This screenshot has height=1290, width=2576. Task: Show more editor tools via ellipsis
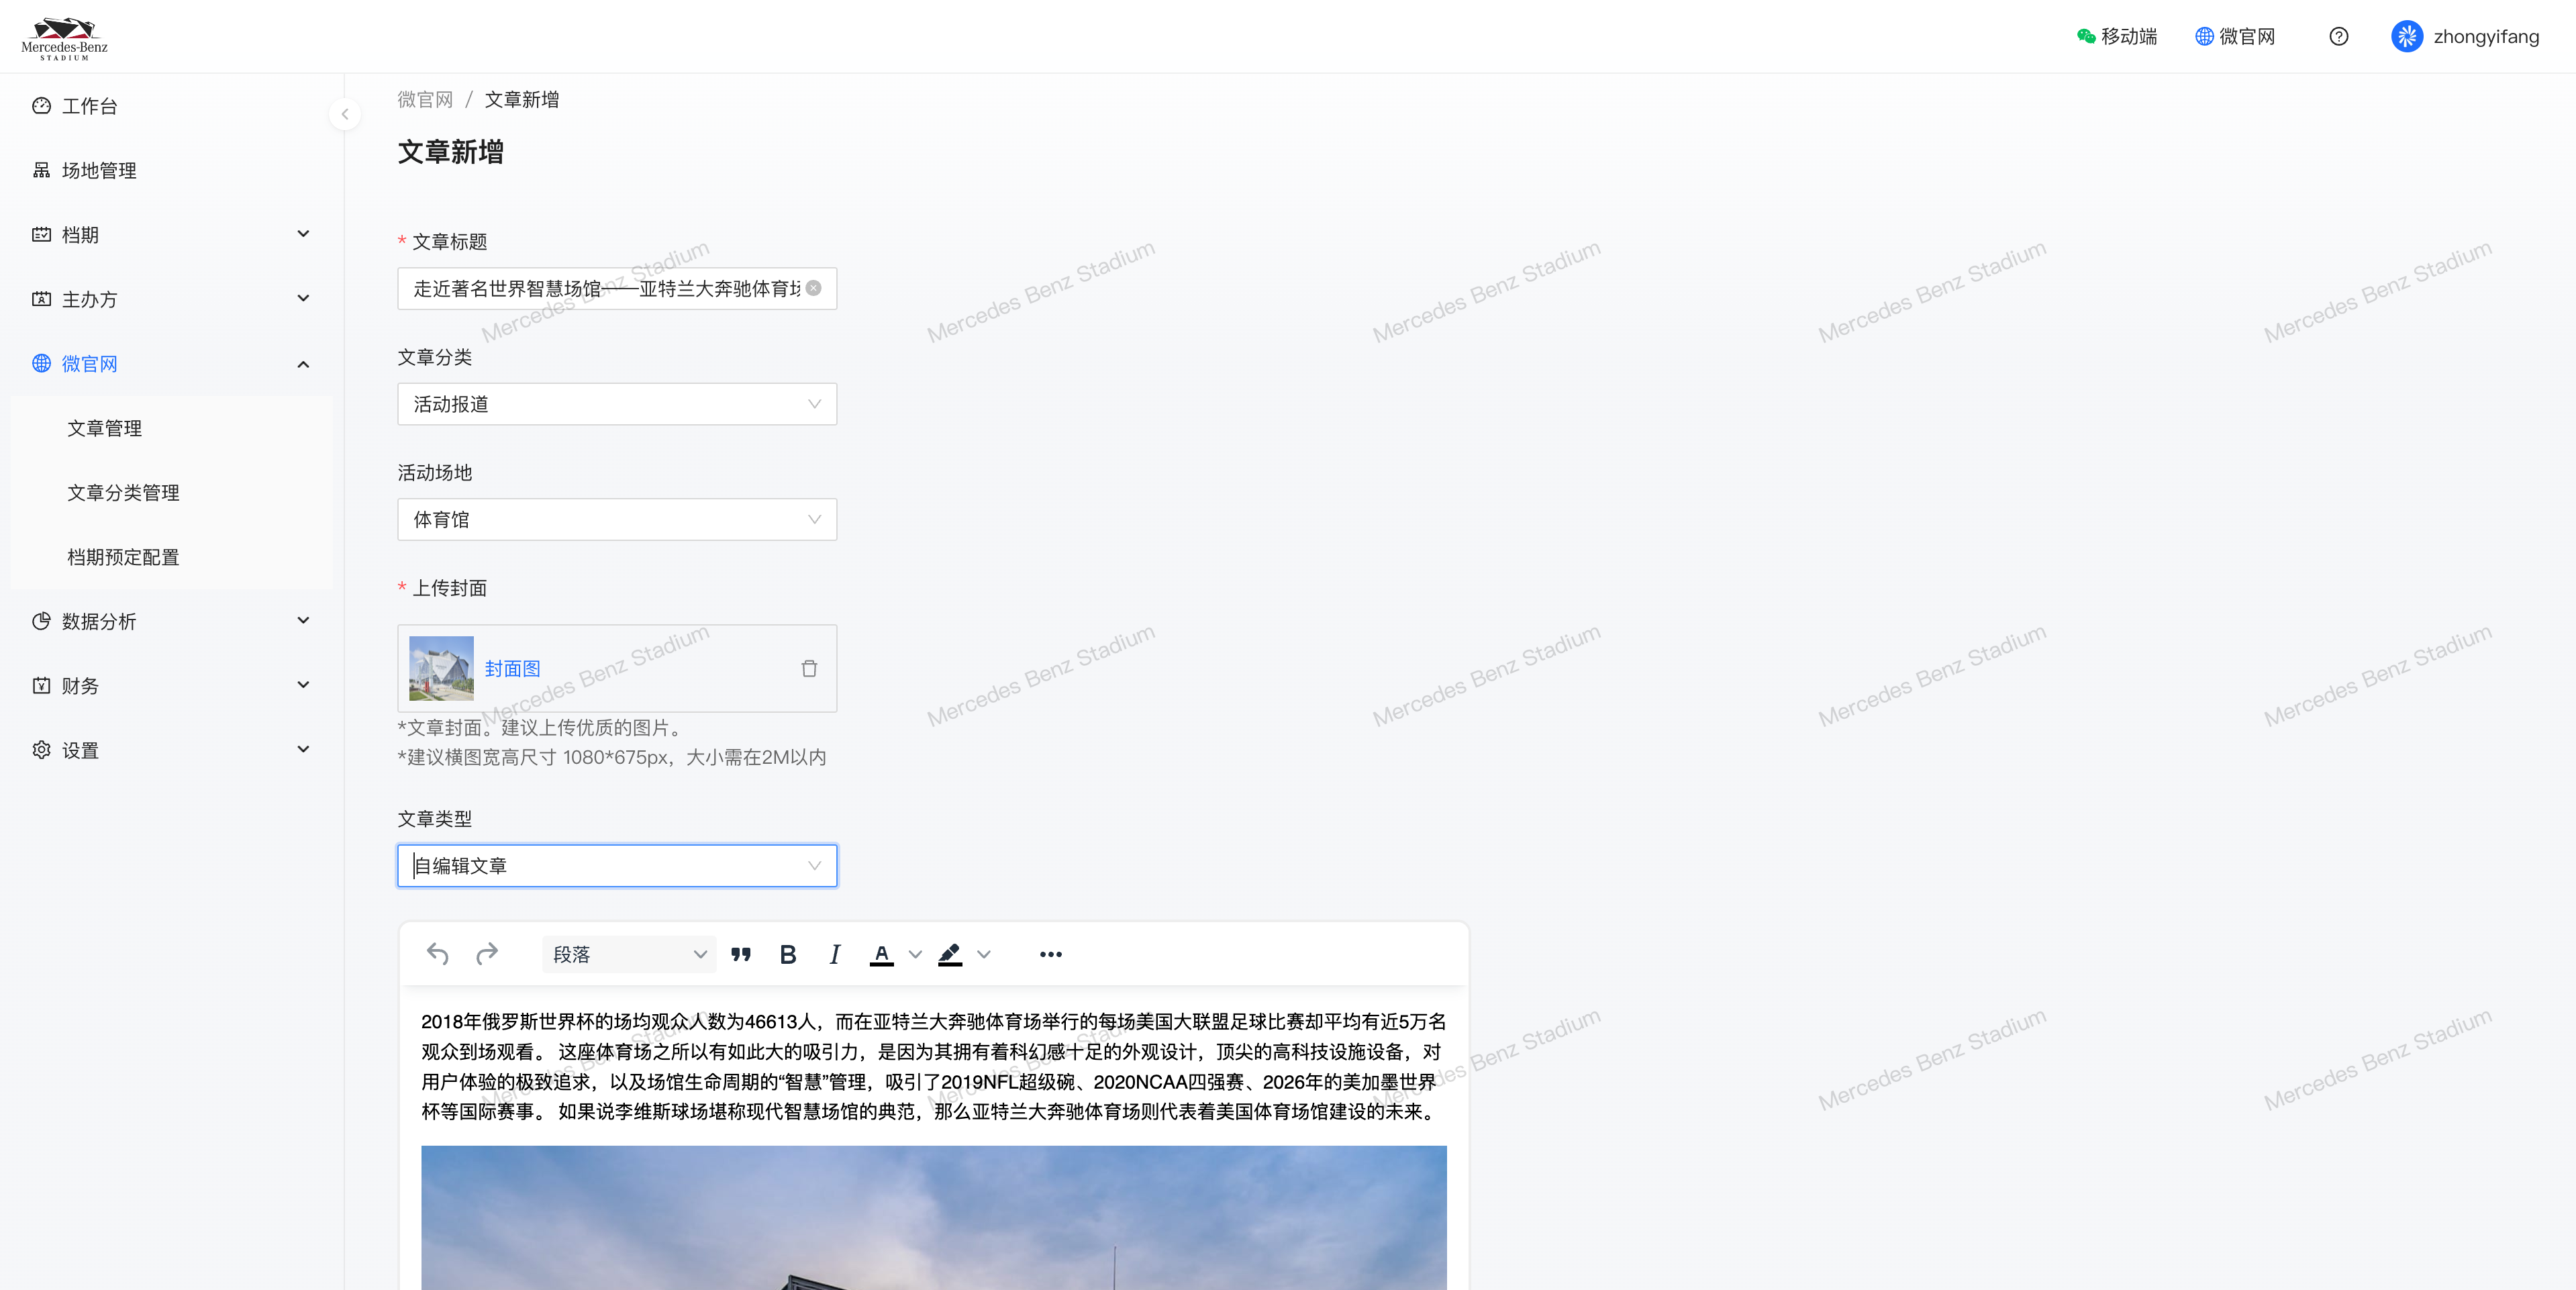click(1050, 954)
